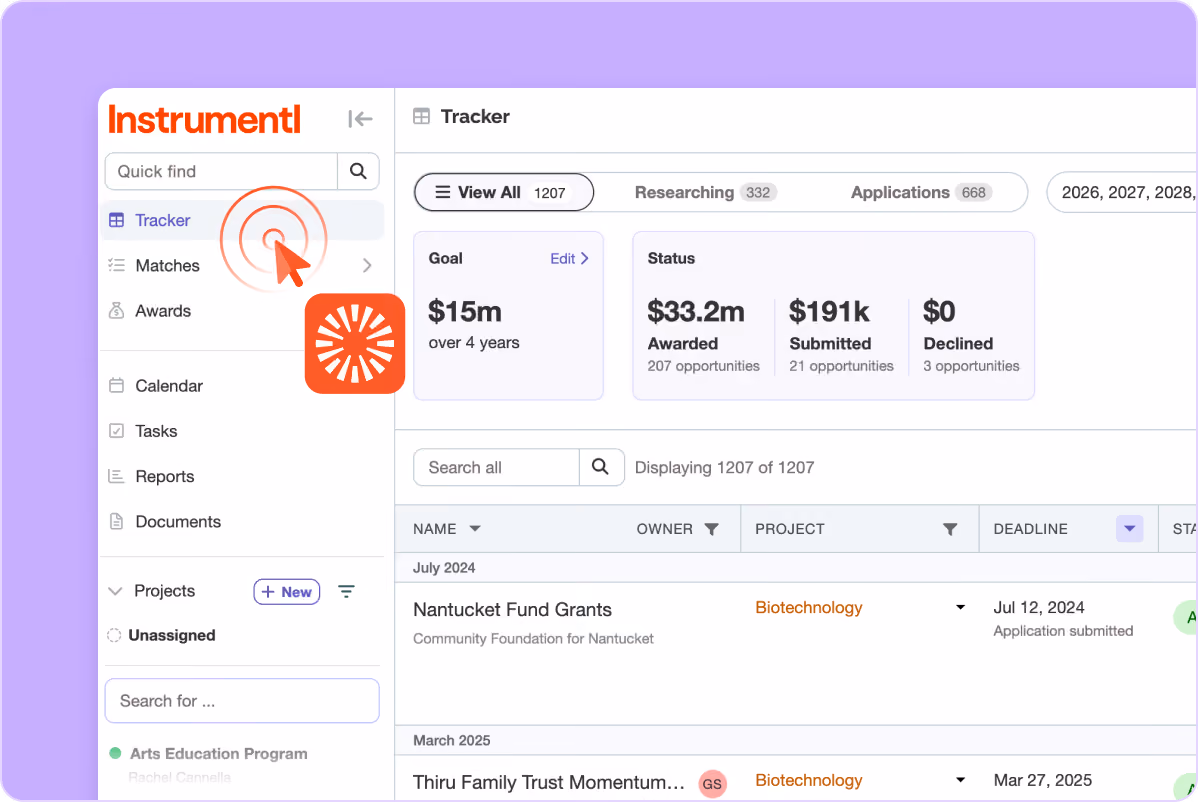Click the Calendar icon in sidebar
This screenshot has height=802, width=1198.
[116, 385]
